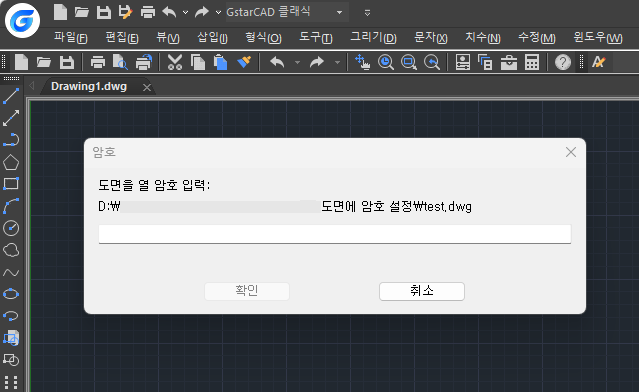Click Print Preview icon in toolbar
Screen dimensions: 639x392
120,62
